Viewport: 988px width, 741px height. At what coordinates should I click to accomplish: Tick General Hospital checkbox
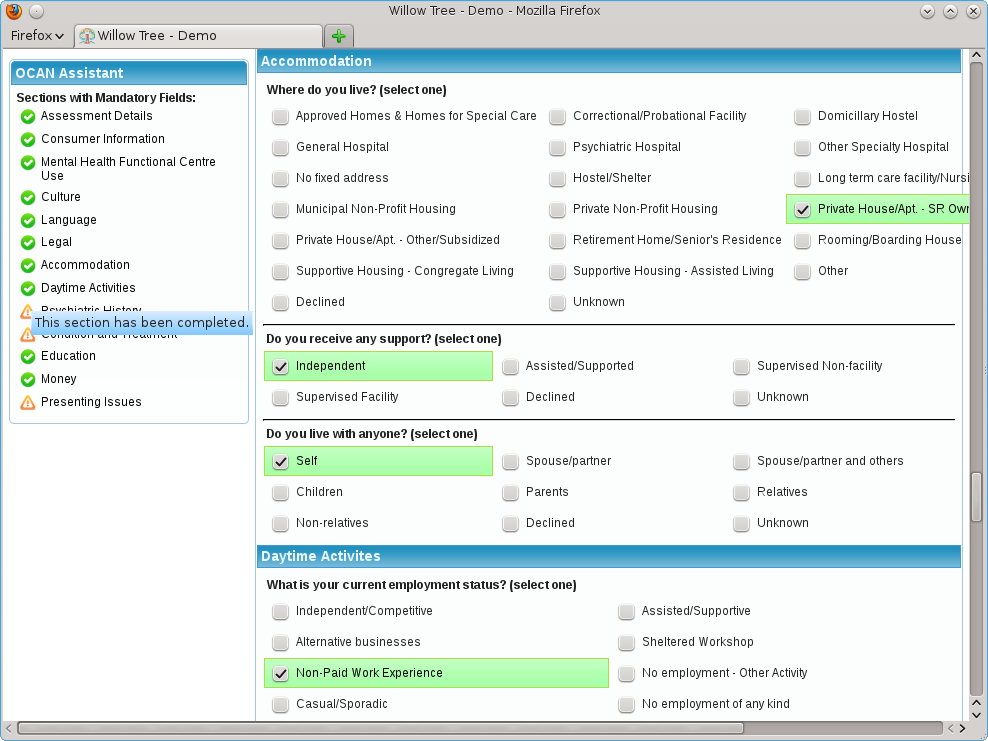tap(280, 147)
